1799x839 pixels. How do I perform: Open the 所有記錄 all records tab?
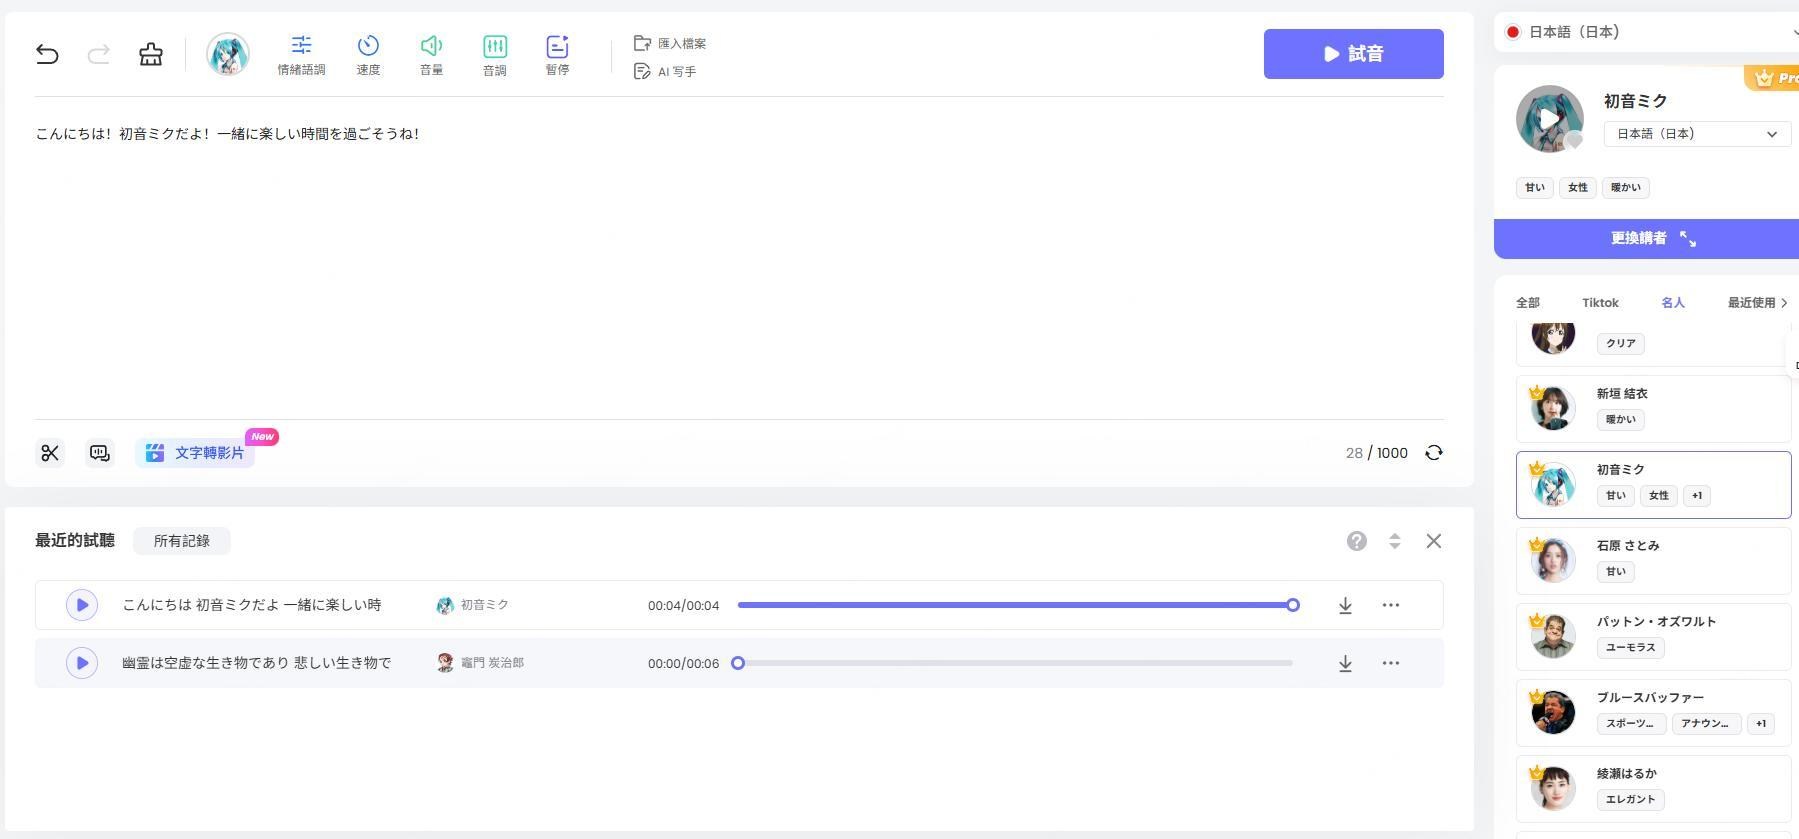(x=182, y=541)
